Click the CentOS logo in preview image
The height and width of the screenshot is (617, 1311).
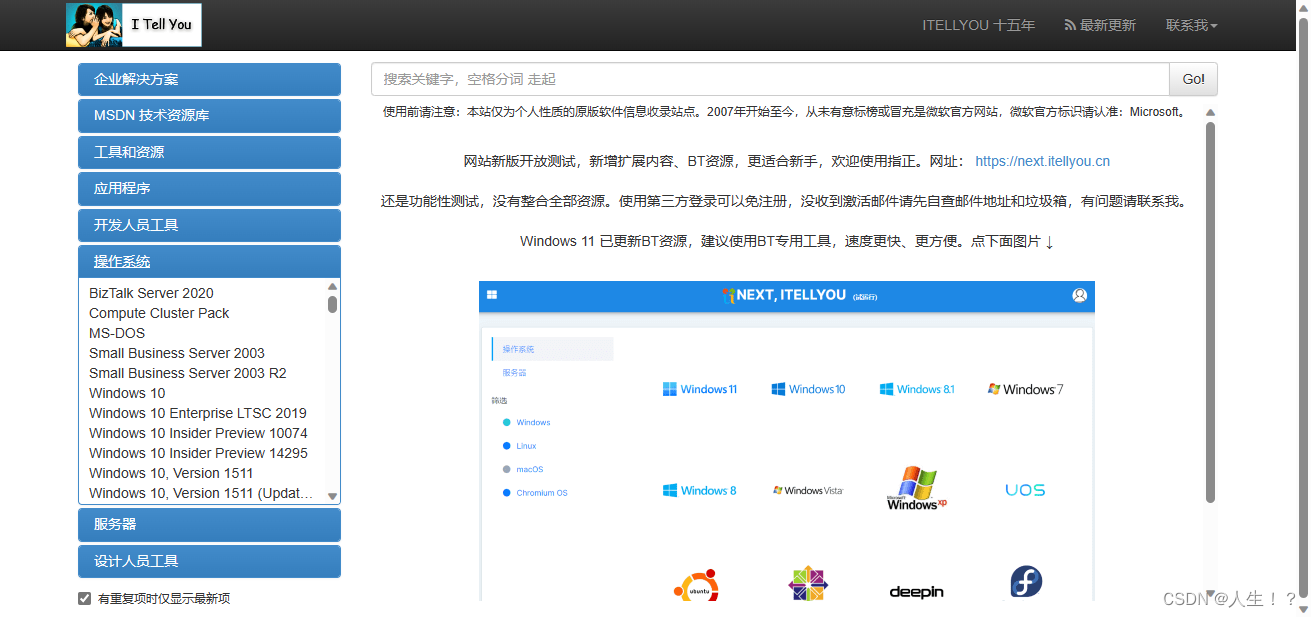pyautogui.click(x=808, y=584)
